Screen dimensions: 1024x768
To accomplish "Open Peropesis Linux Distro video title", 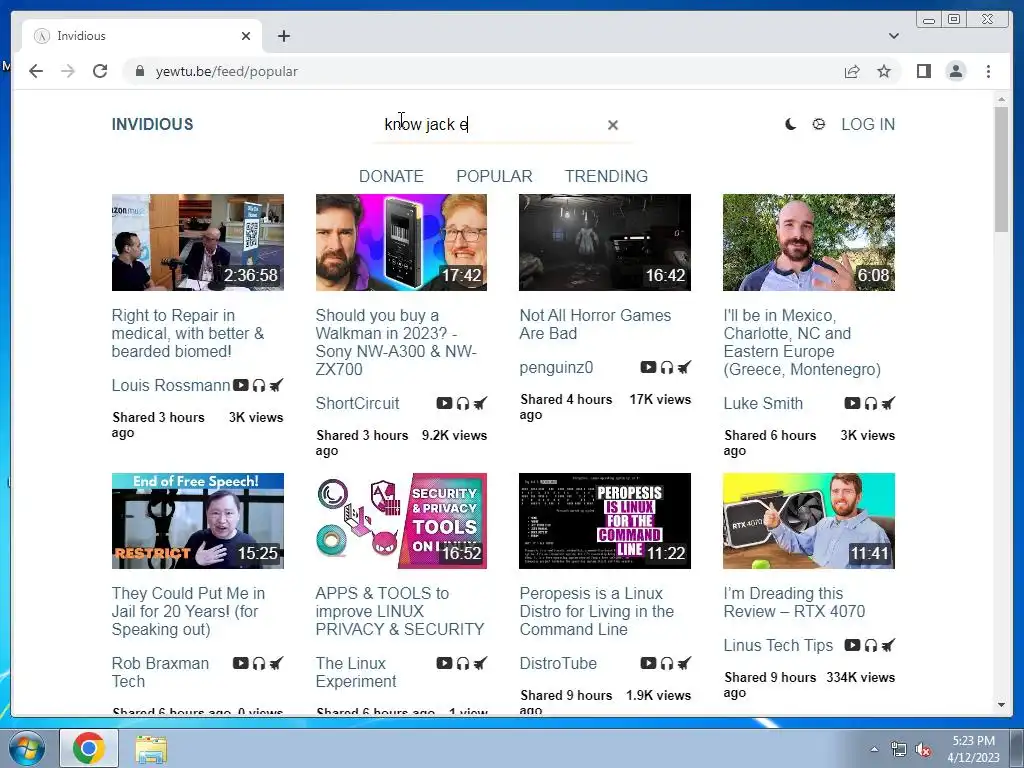I will coord(596,611).
